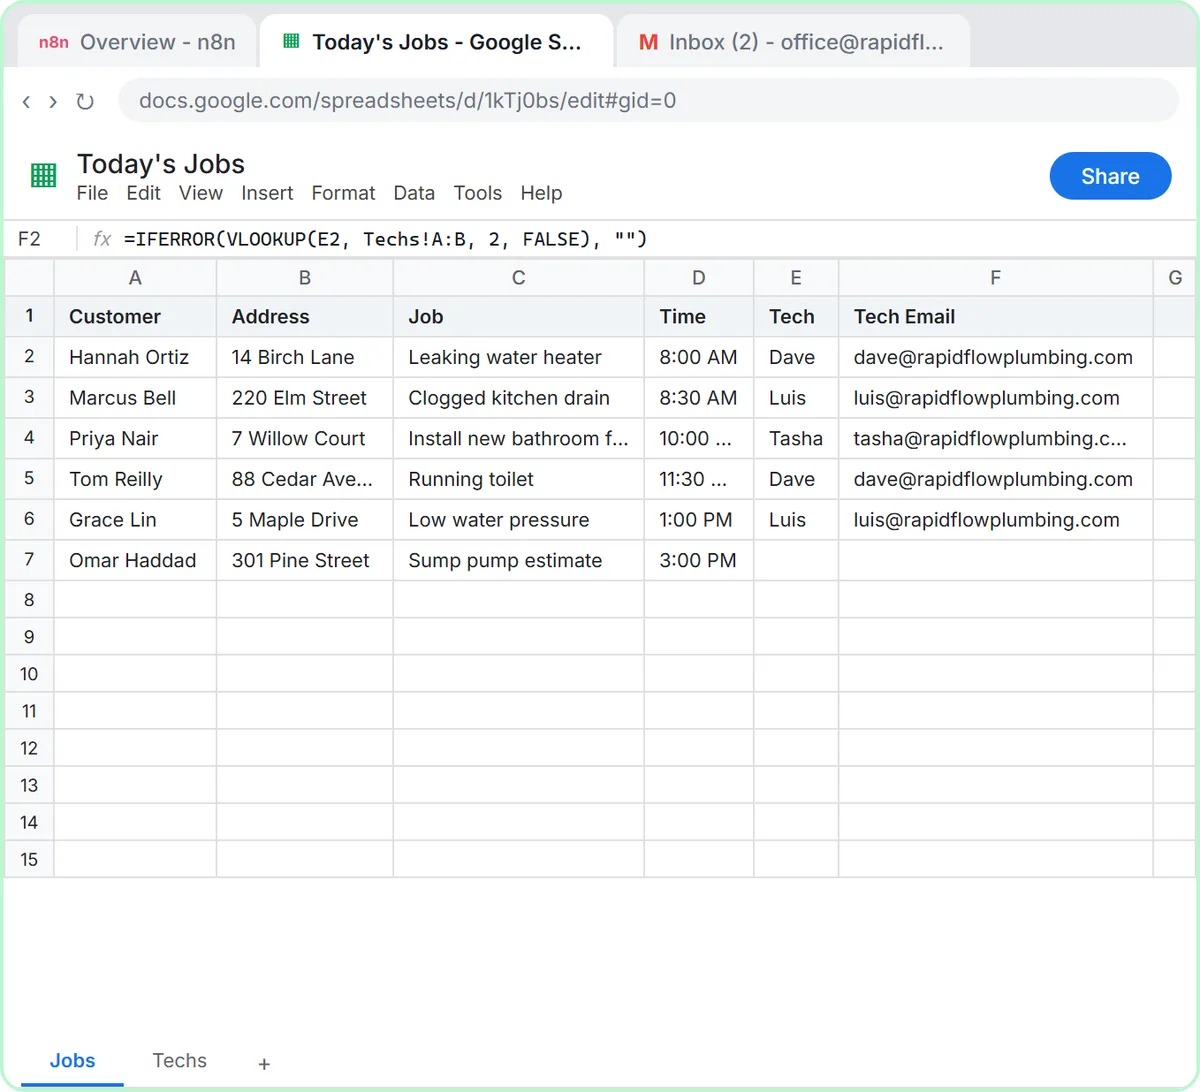Click the Grace Lin cell
Screen dimensions: 1200x1092
[135, 520]
